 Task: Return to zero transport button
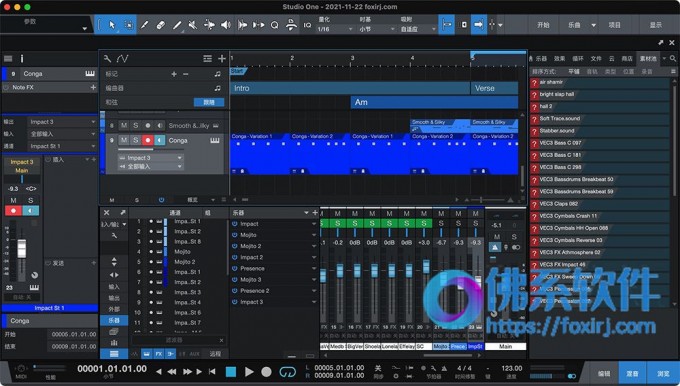pyautogui.click(x=212, y=372)
